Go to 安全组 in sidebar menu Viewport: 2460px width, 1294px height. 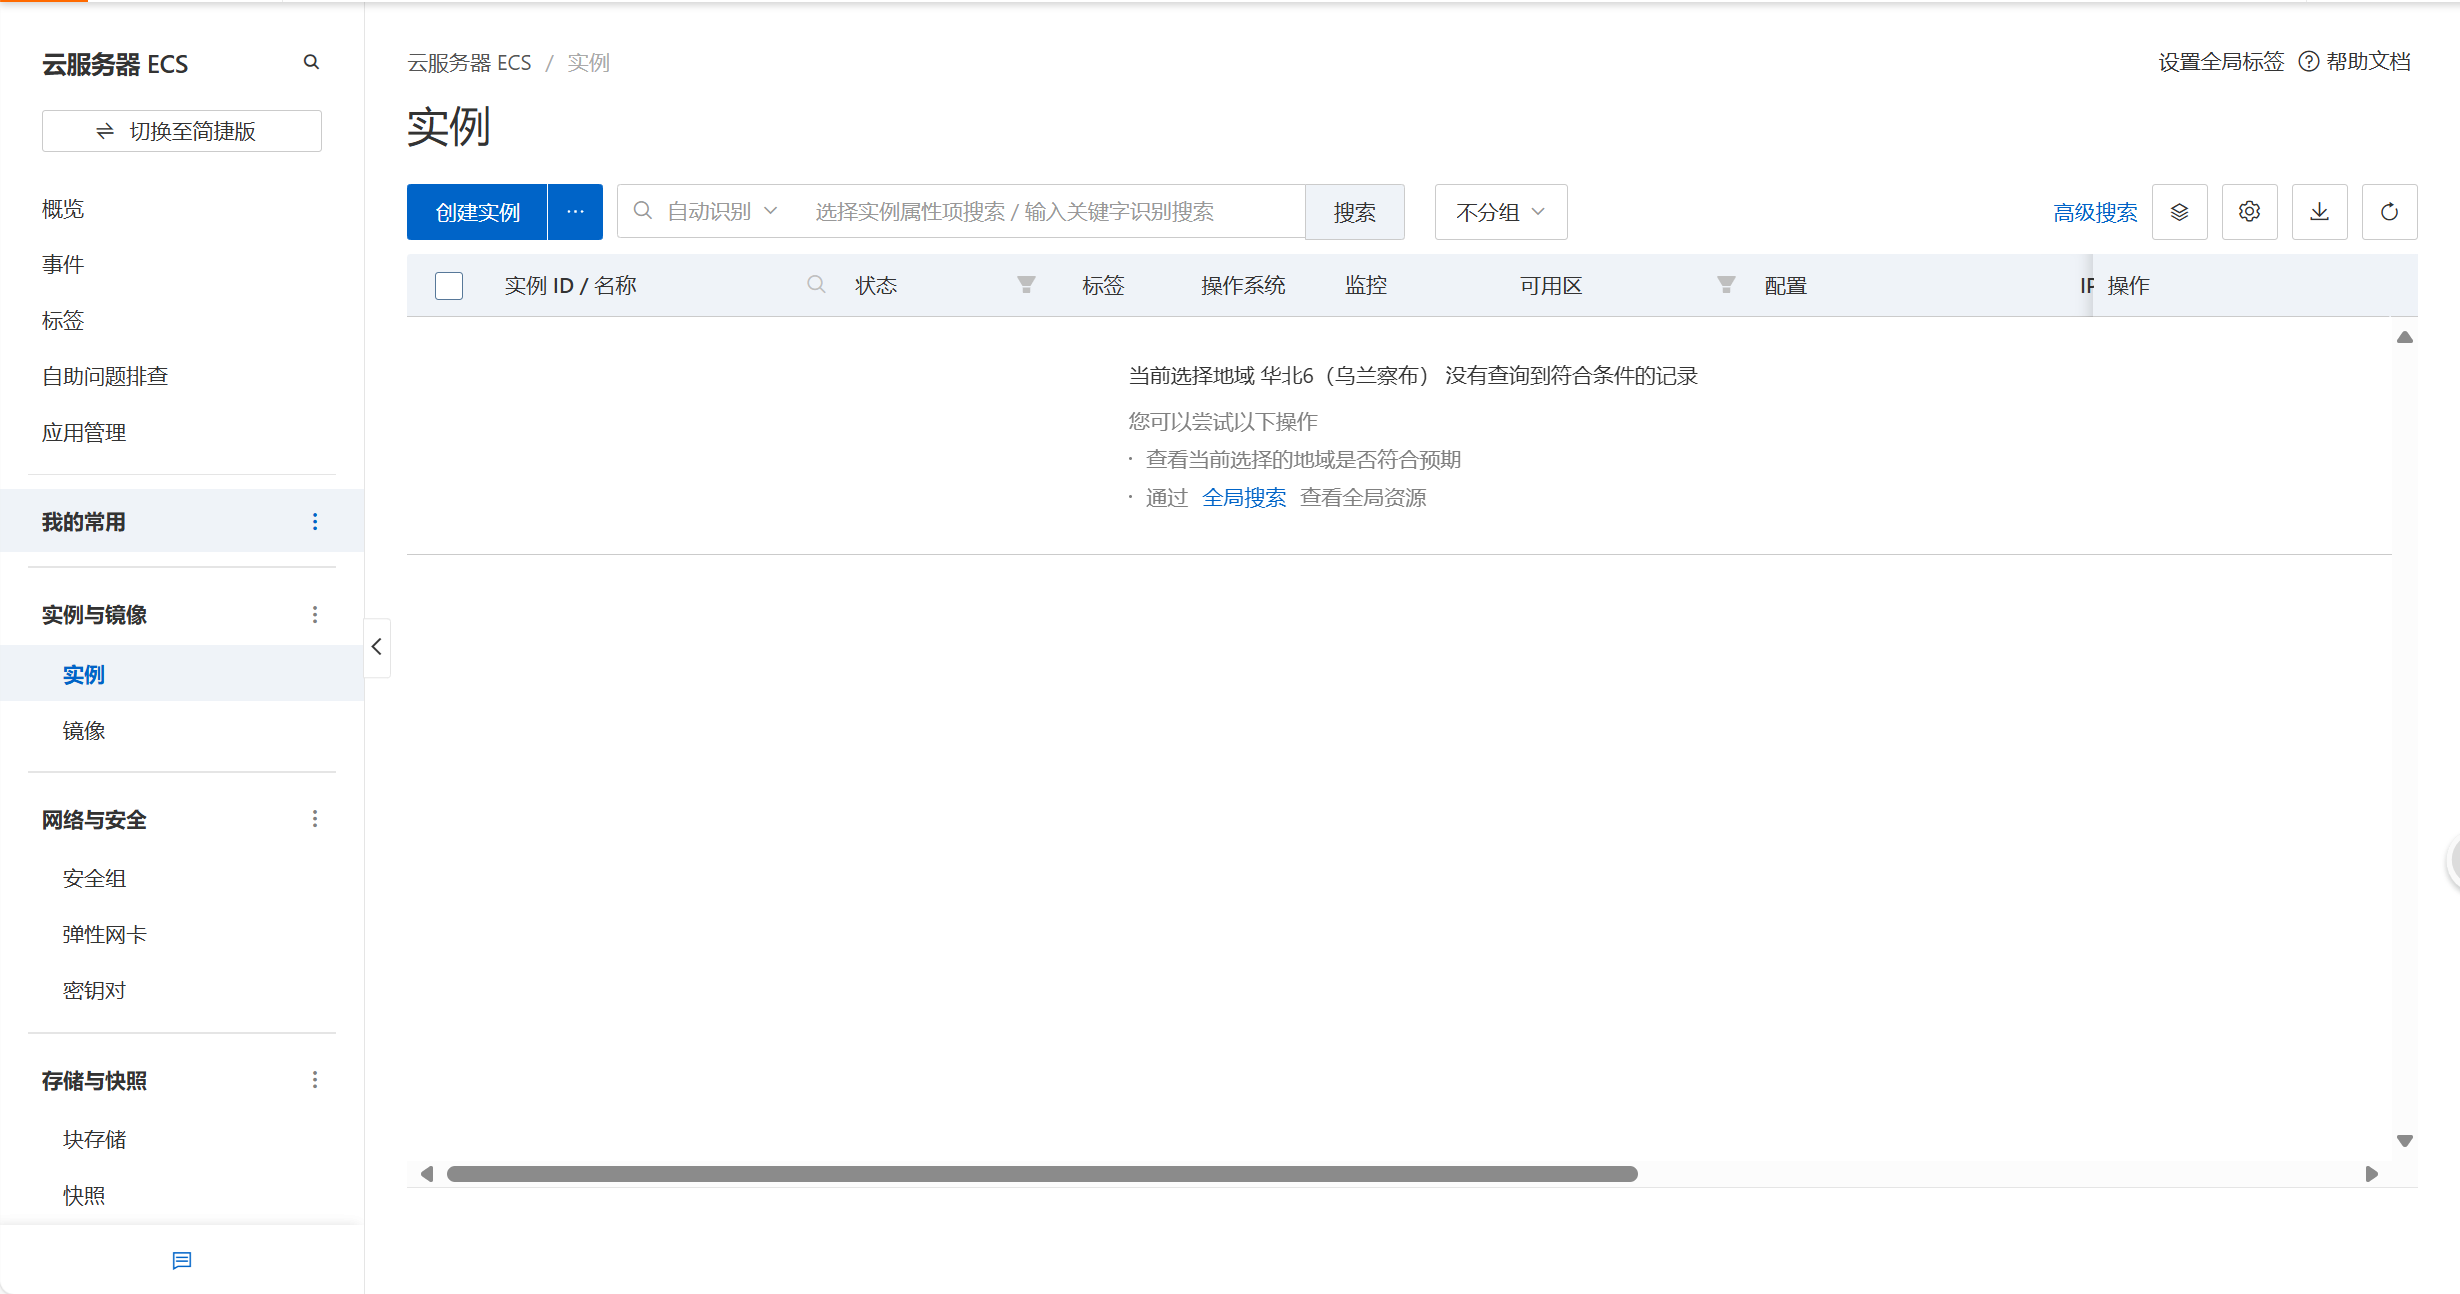(94, 879)
